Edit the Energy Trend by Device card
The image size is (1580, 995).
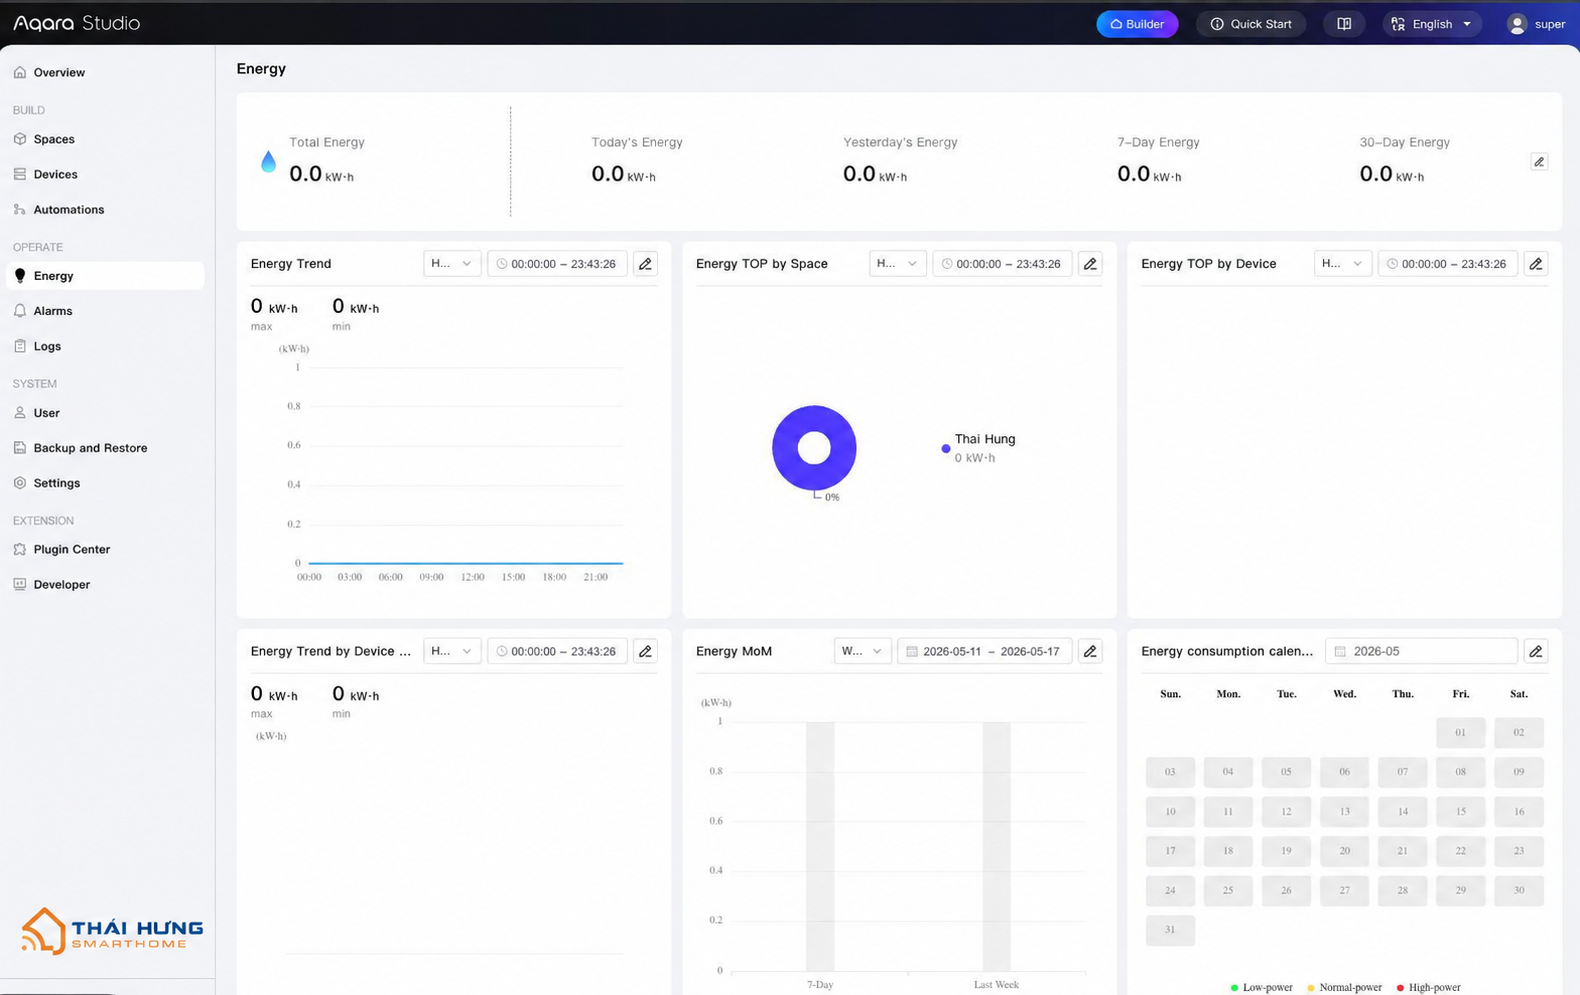click(645, 651)
